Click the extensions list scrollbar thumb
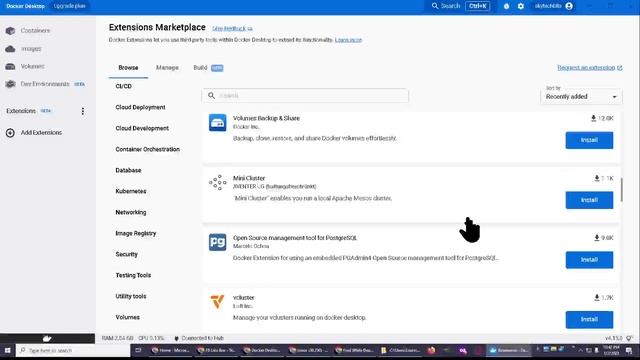640x360 pixels. click(622, 189)
